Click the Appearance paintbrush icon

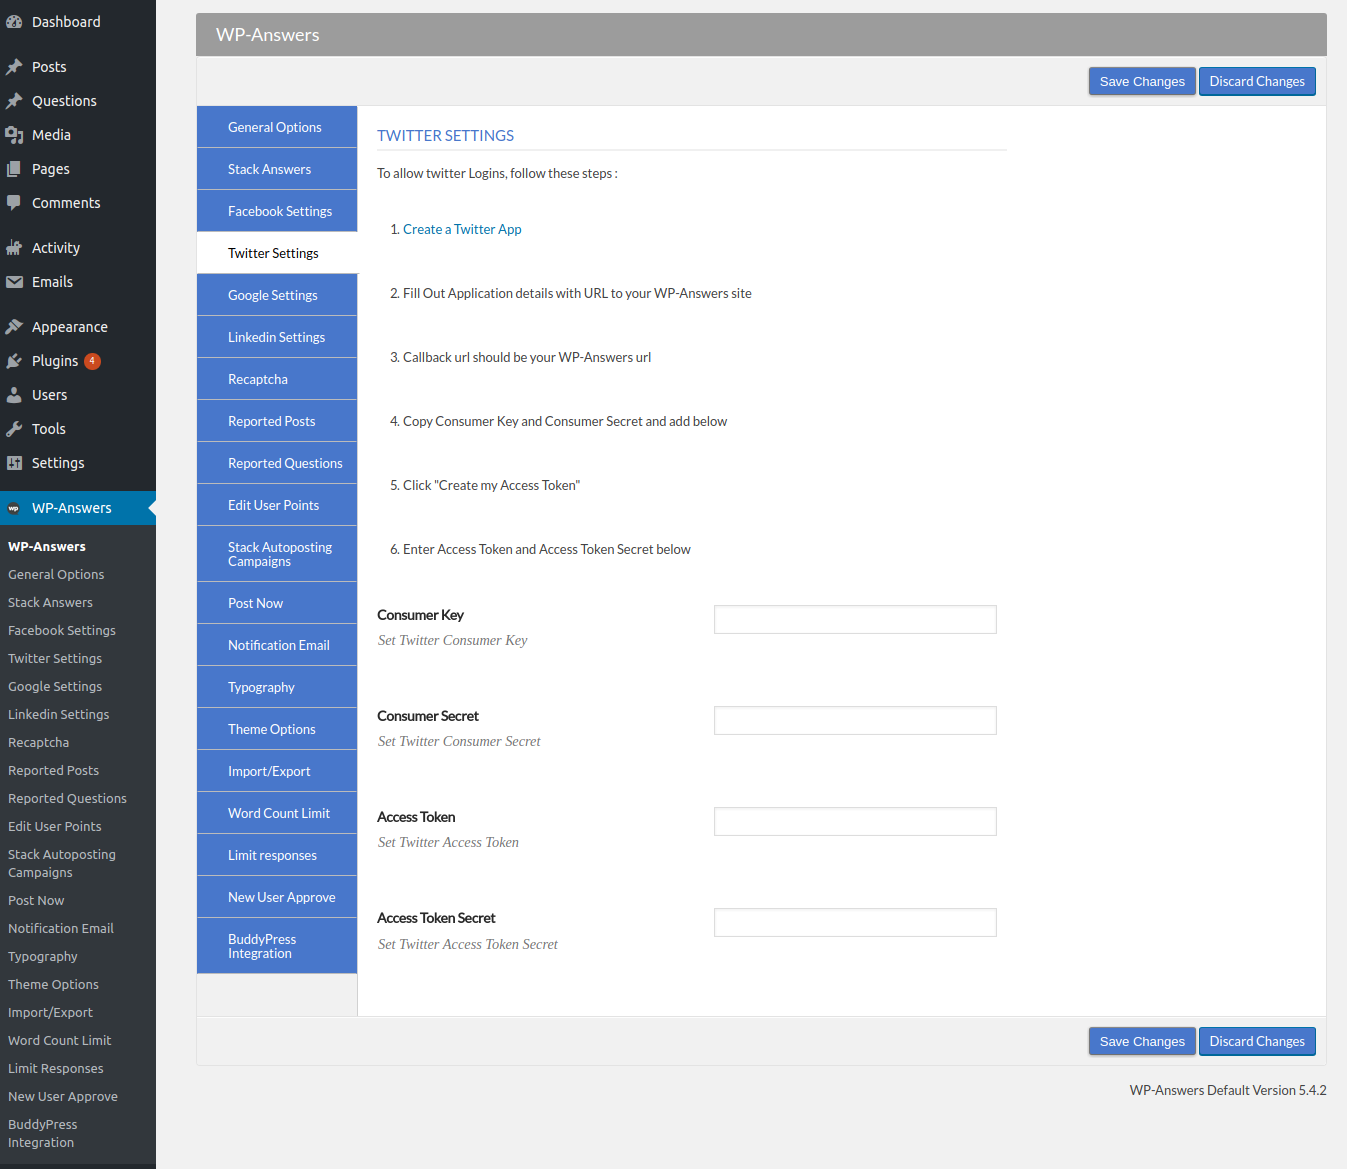pos(14,327)
